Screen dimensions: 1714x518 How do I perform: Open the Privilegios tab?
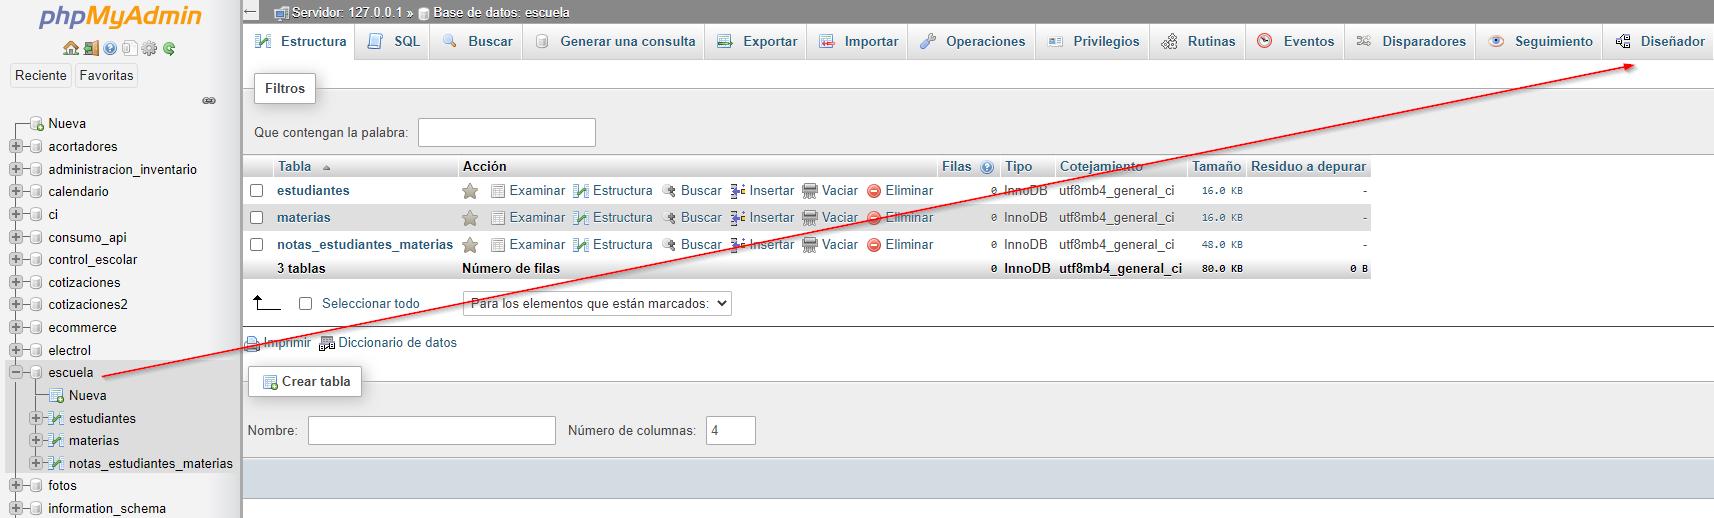point(1093,41)
